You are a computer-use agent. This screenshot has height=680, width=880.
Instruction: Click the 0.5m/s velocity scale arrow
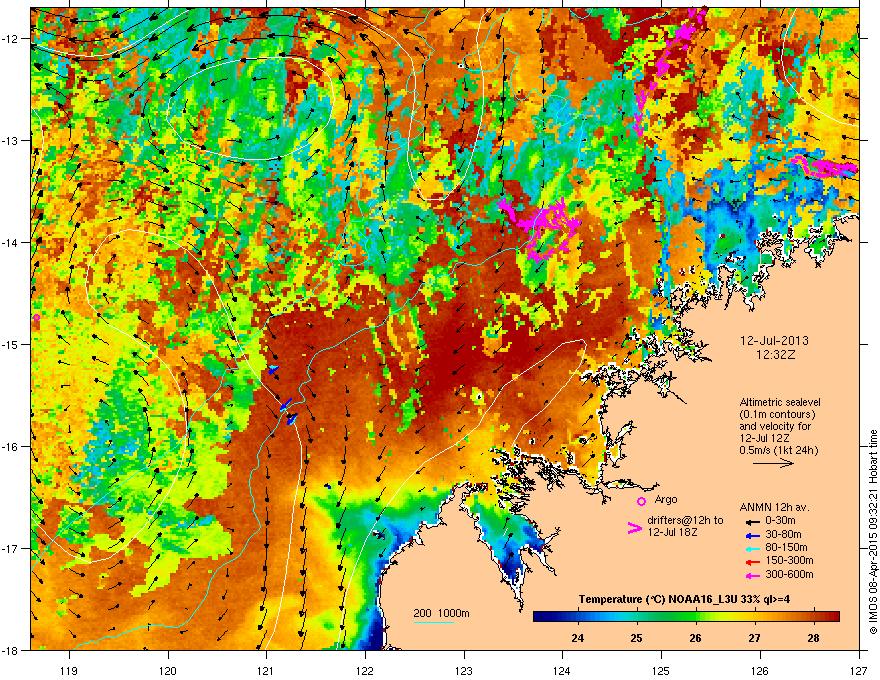coord(773,463)
